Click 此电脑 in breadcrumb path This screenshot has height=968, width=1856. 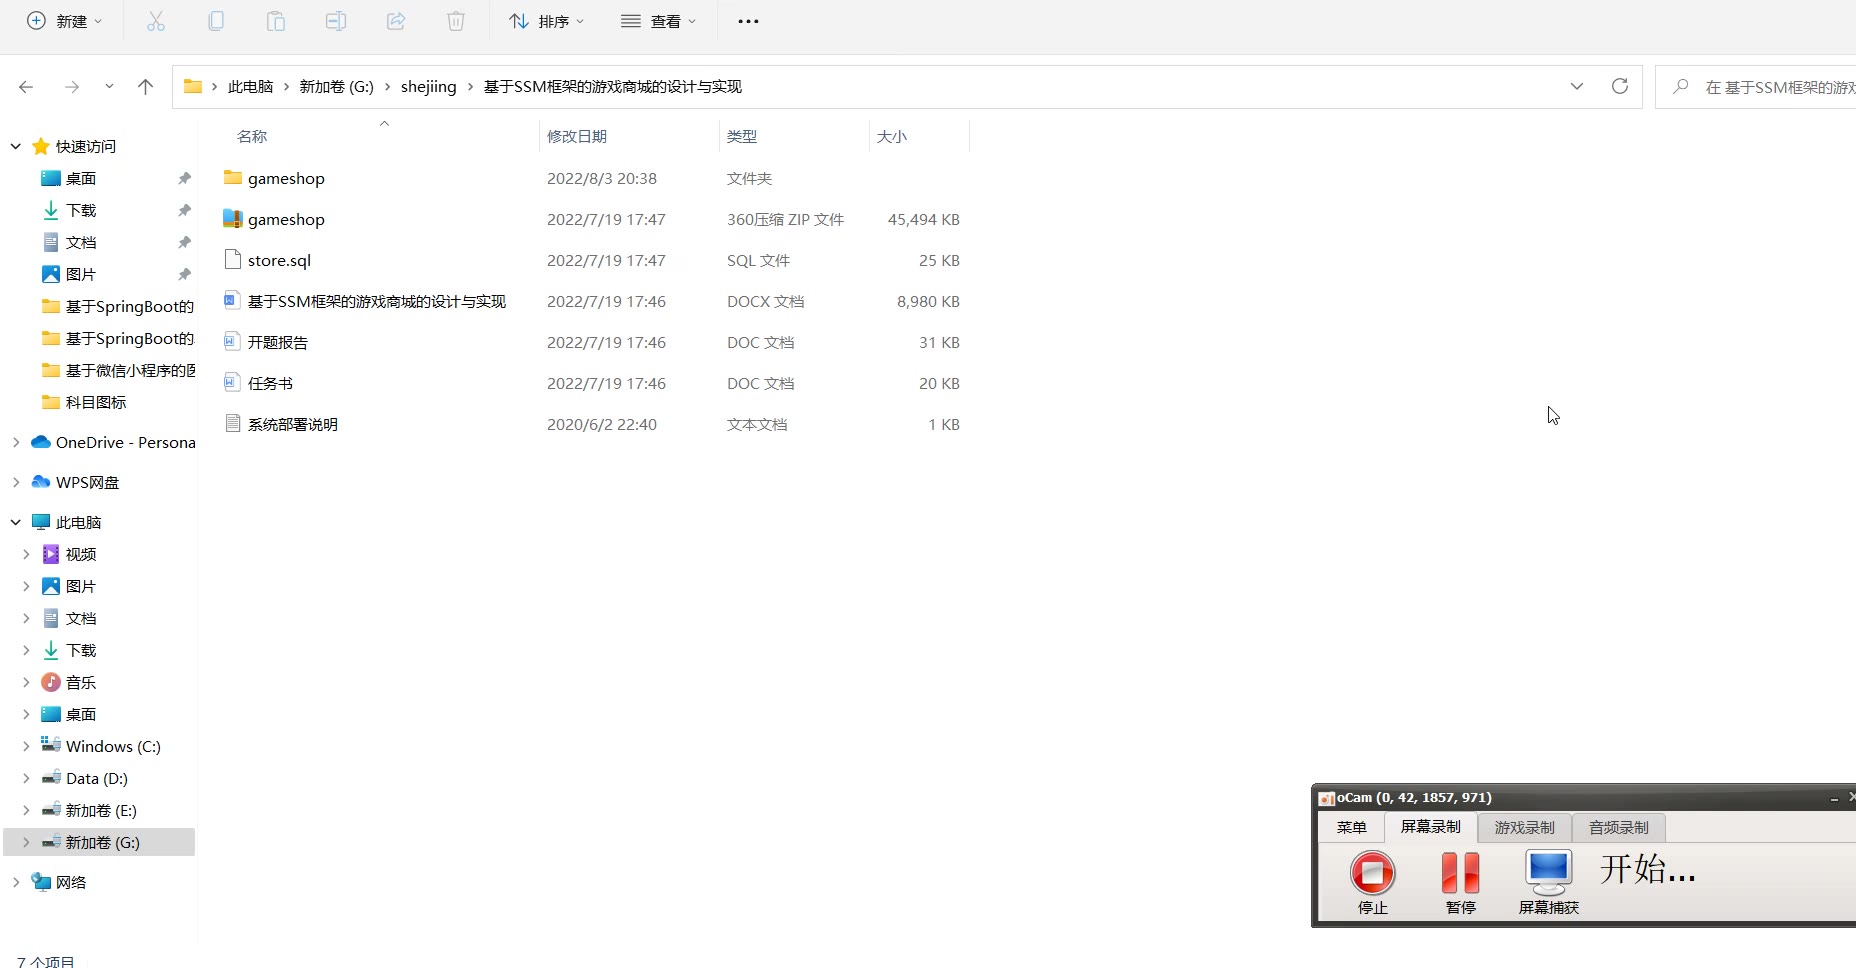pyautogui.click(x=250, y=87)
